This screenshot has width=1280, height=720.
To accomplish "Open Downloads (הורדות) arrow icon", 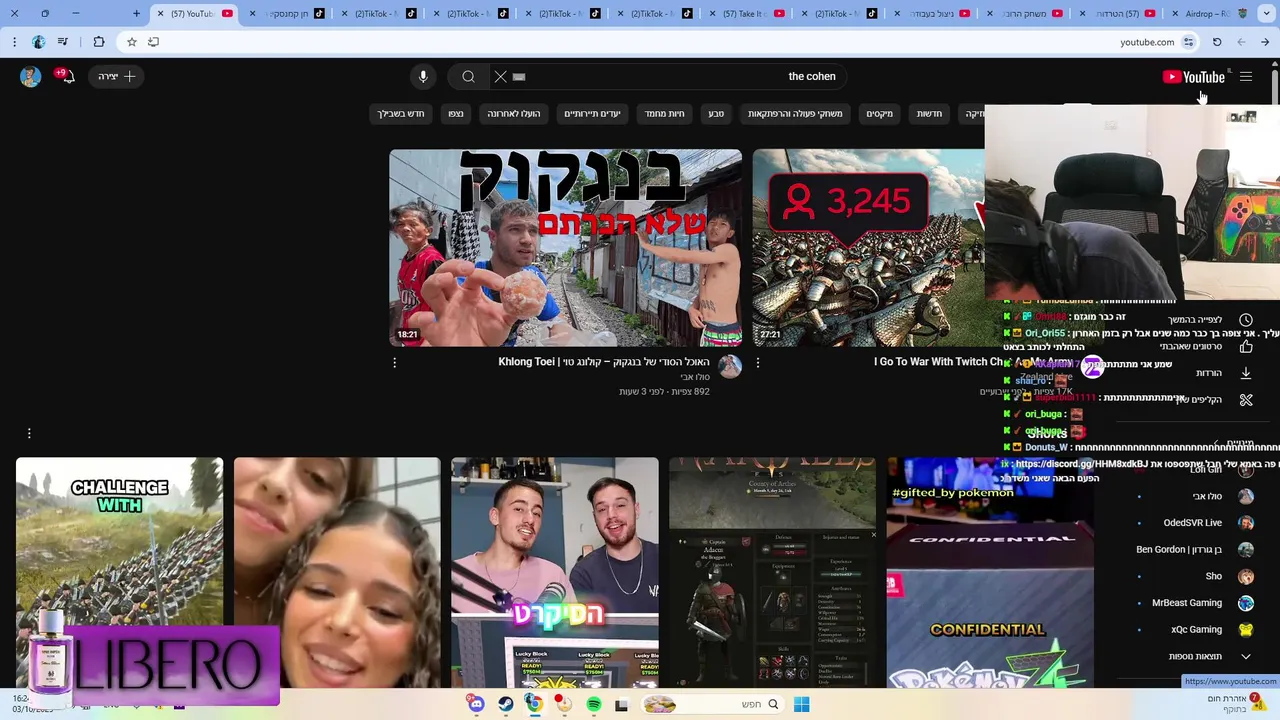I will point(1246,373).
